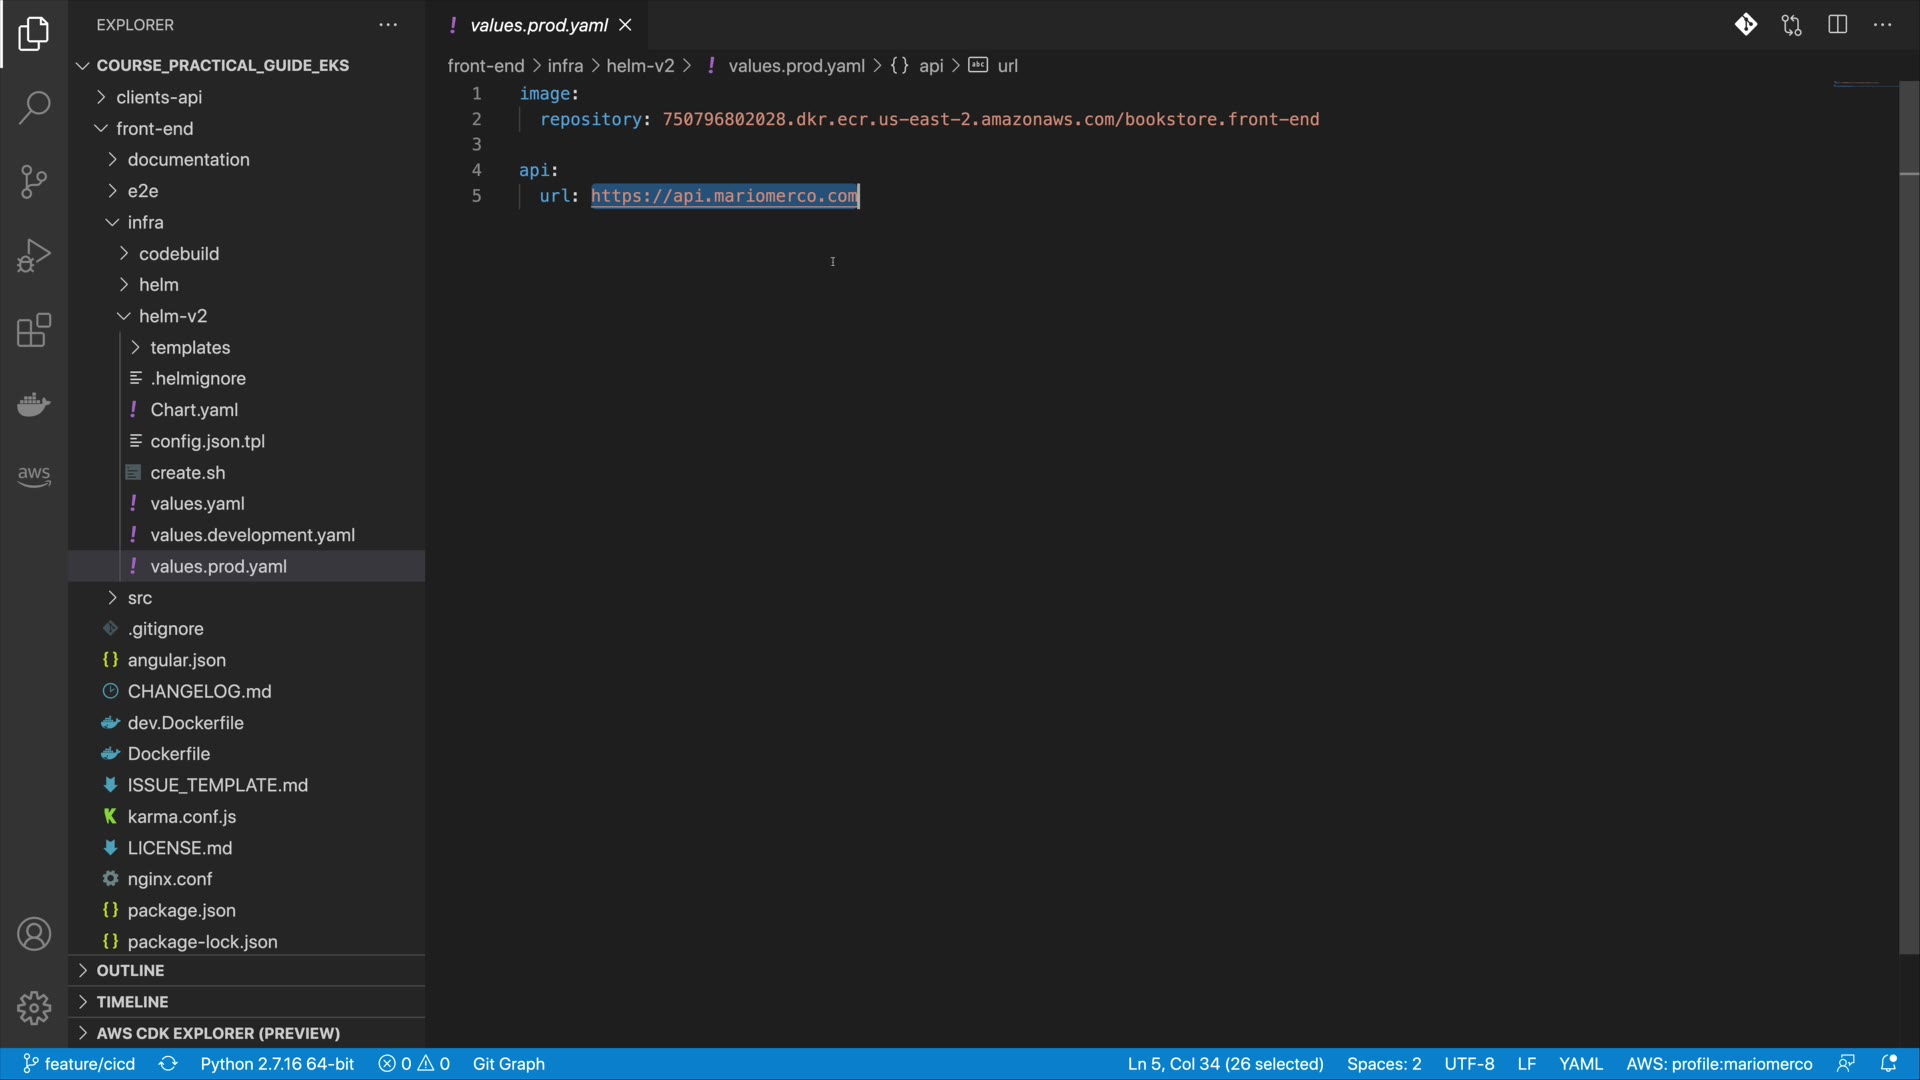1920x1080 pixels.
Task: Click the split editor right icon
Action: 1837,25
